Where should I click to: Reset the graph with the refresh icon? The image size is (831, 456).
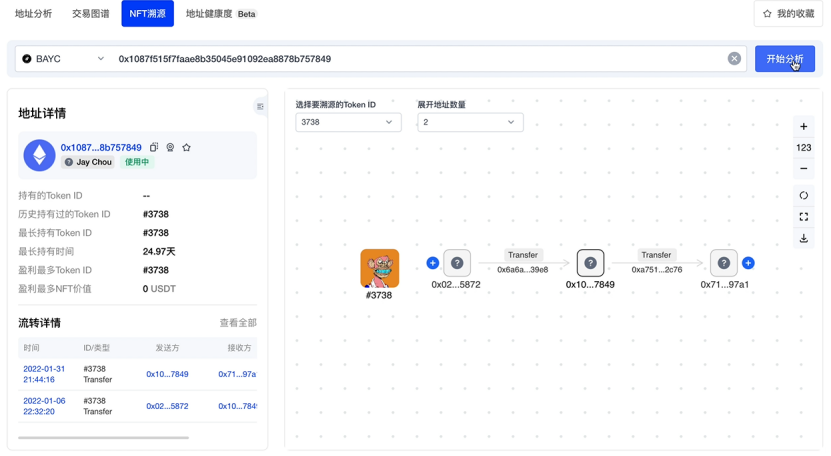(x=803, y=196)
